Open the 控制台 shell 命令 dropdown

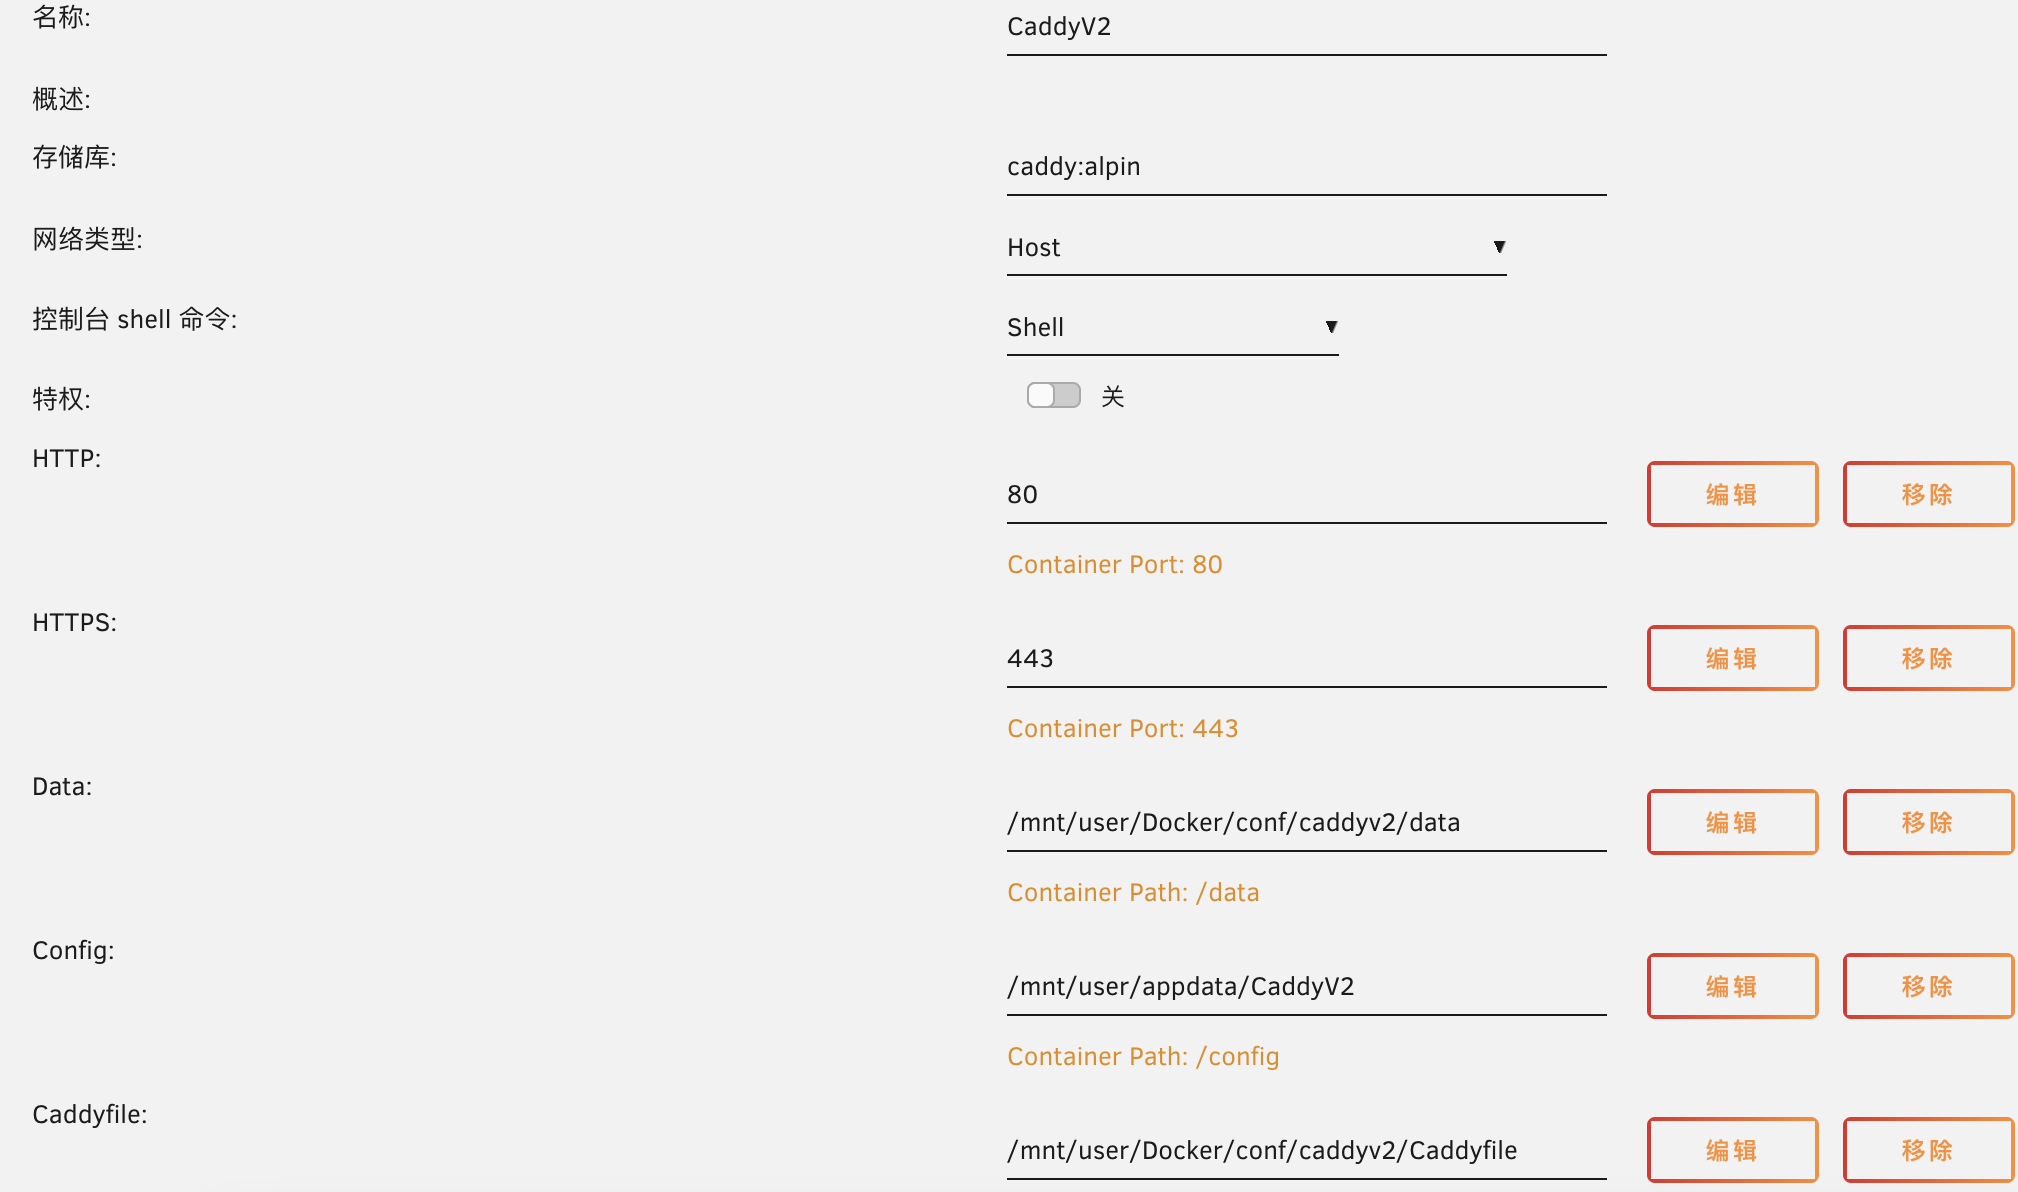1170,327
